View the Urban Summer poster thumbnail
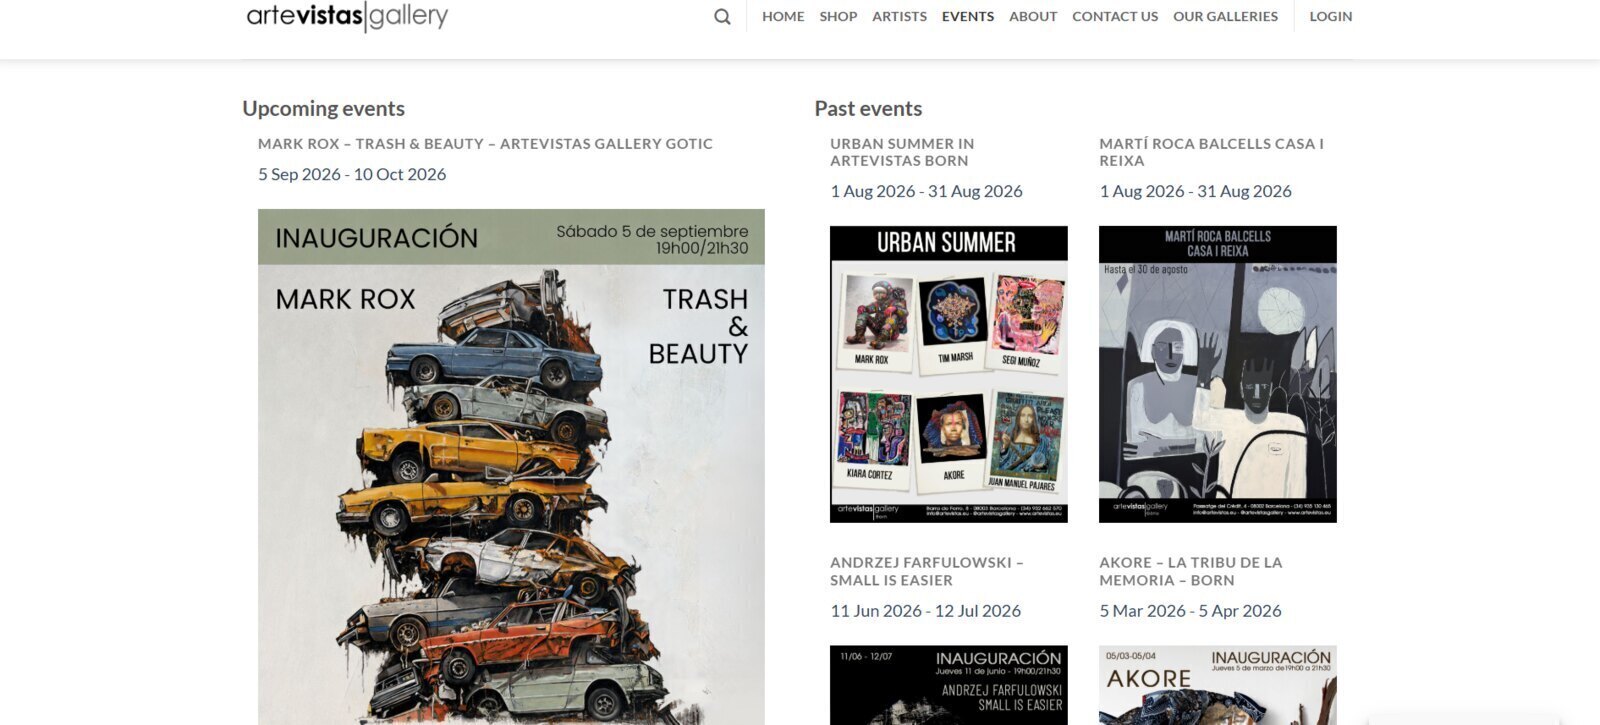Viewport: 1600px width, 725px height. 949,374
